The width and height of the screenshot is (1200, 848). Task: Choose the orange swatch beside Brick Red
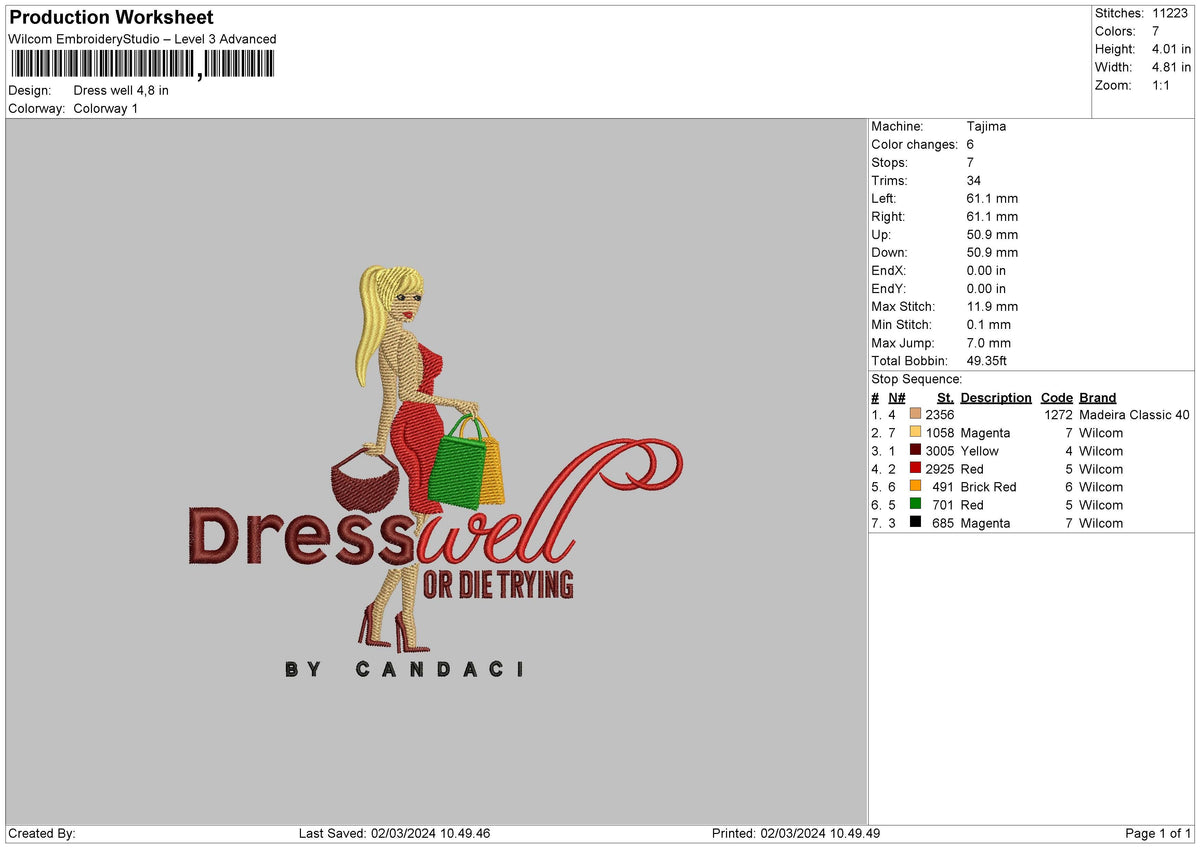coord(915,487)
